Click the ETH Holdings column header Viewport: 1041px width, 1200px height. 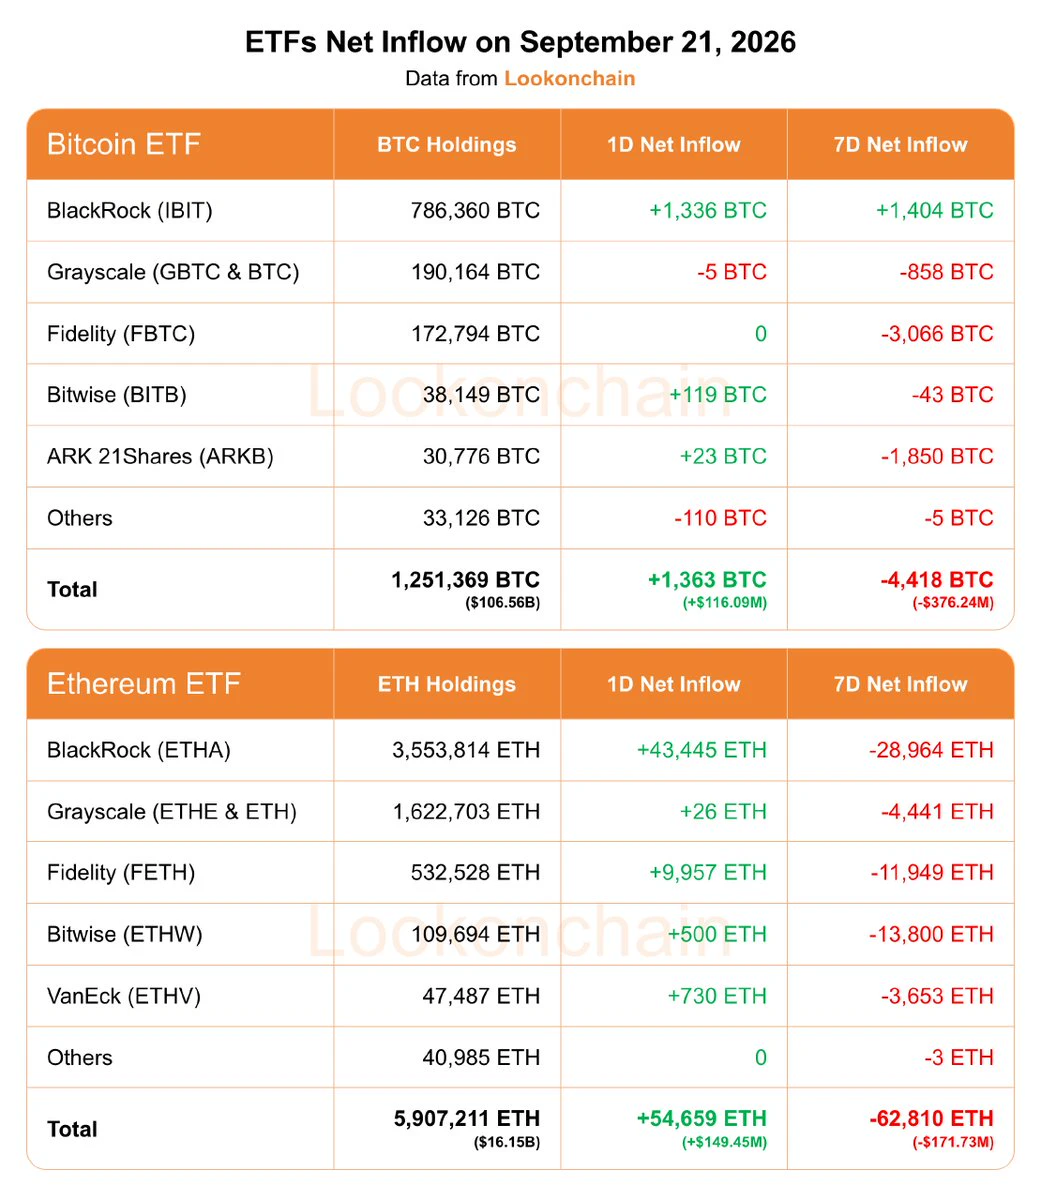tap(447, 684)
